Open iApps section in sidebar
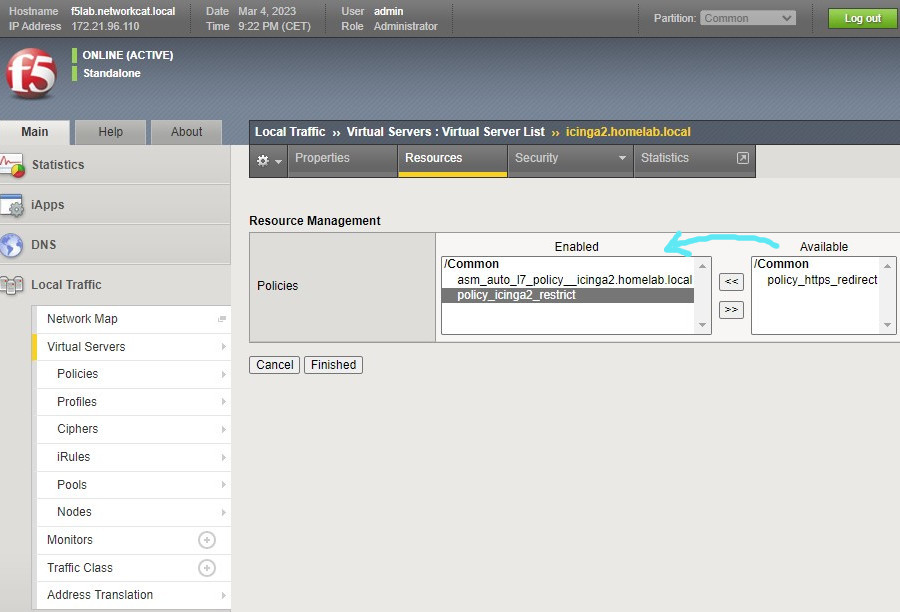This screenshot has height=612, width=900. coord(115,205)
